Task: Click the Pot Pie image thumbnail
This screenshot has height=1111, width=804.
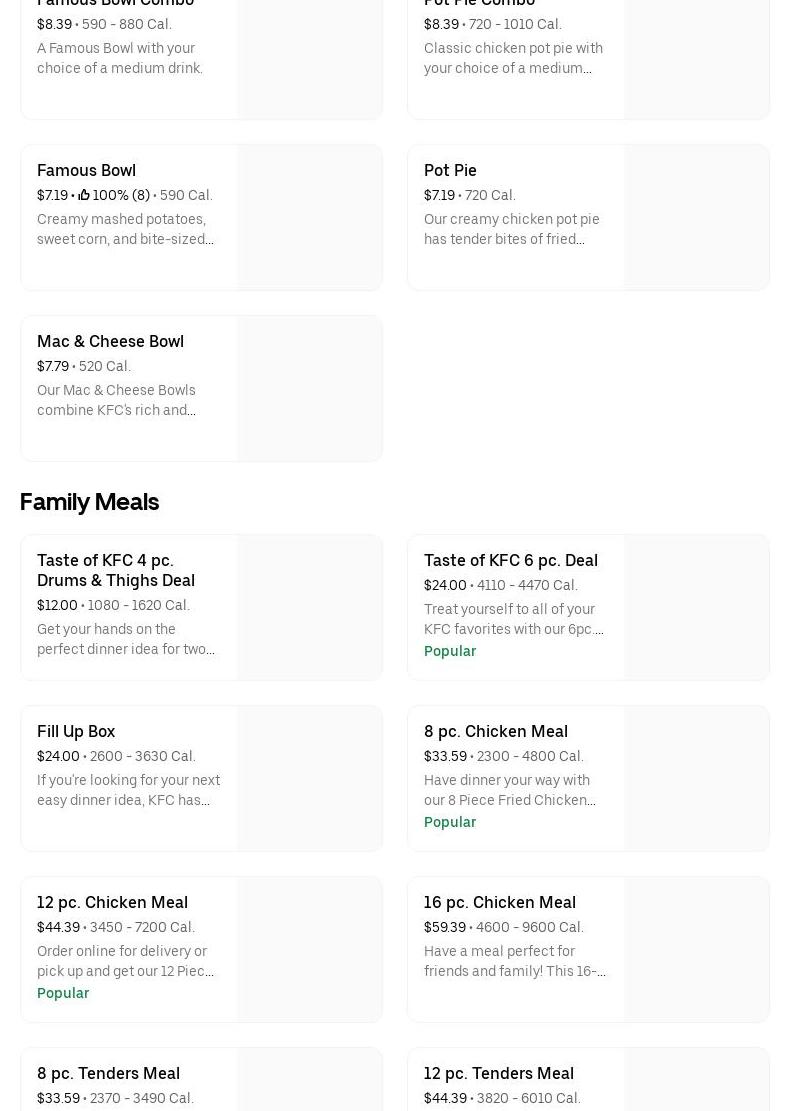Action: coord(697,218)
